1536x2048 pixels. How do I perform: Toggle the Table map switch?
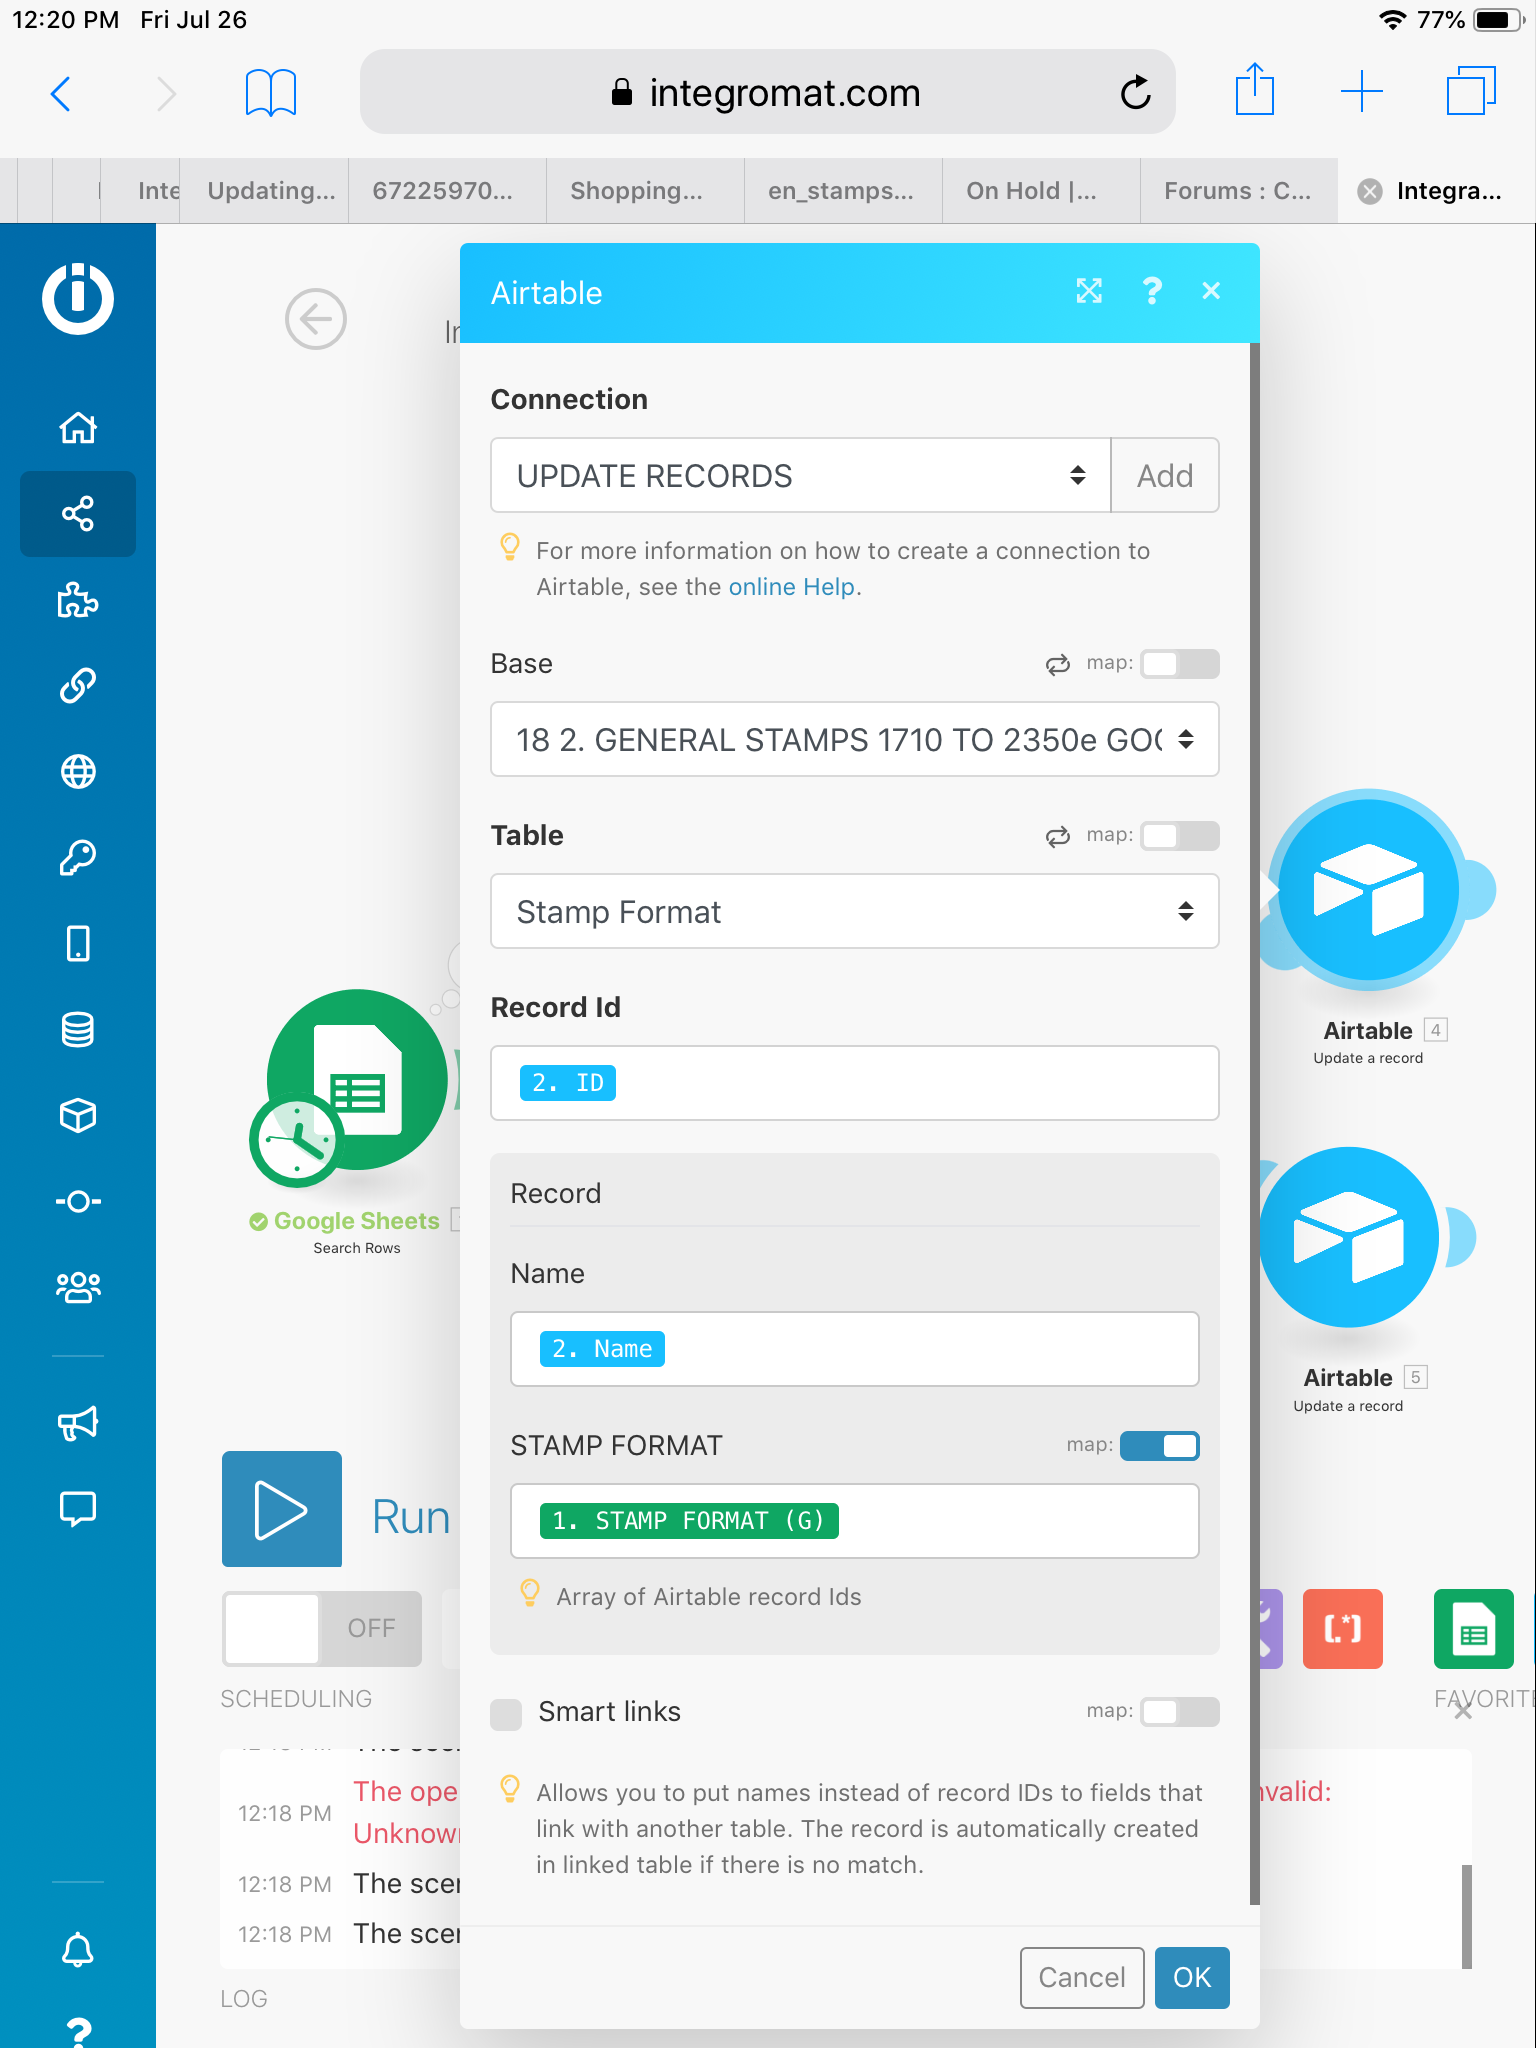1180,836
